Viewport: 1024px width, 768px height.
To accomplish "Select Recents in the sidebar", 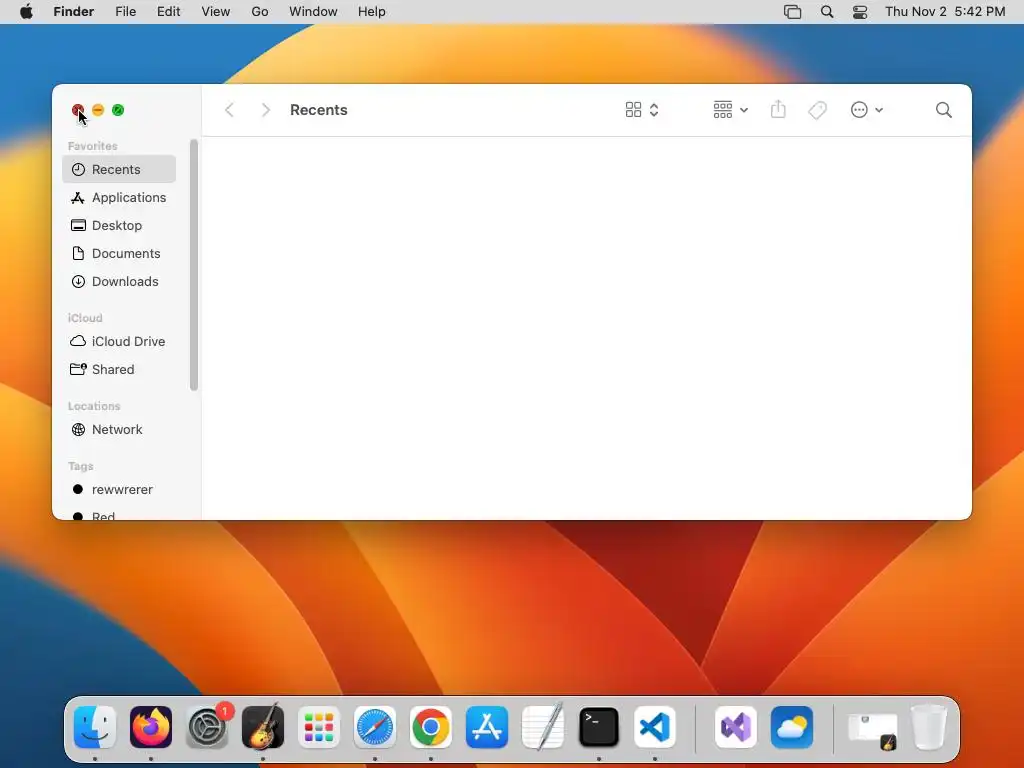I will click(x=119, y=169).
